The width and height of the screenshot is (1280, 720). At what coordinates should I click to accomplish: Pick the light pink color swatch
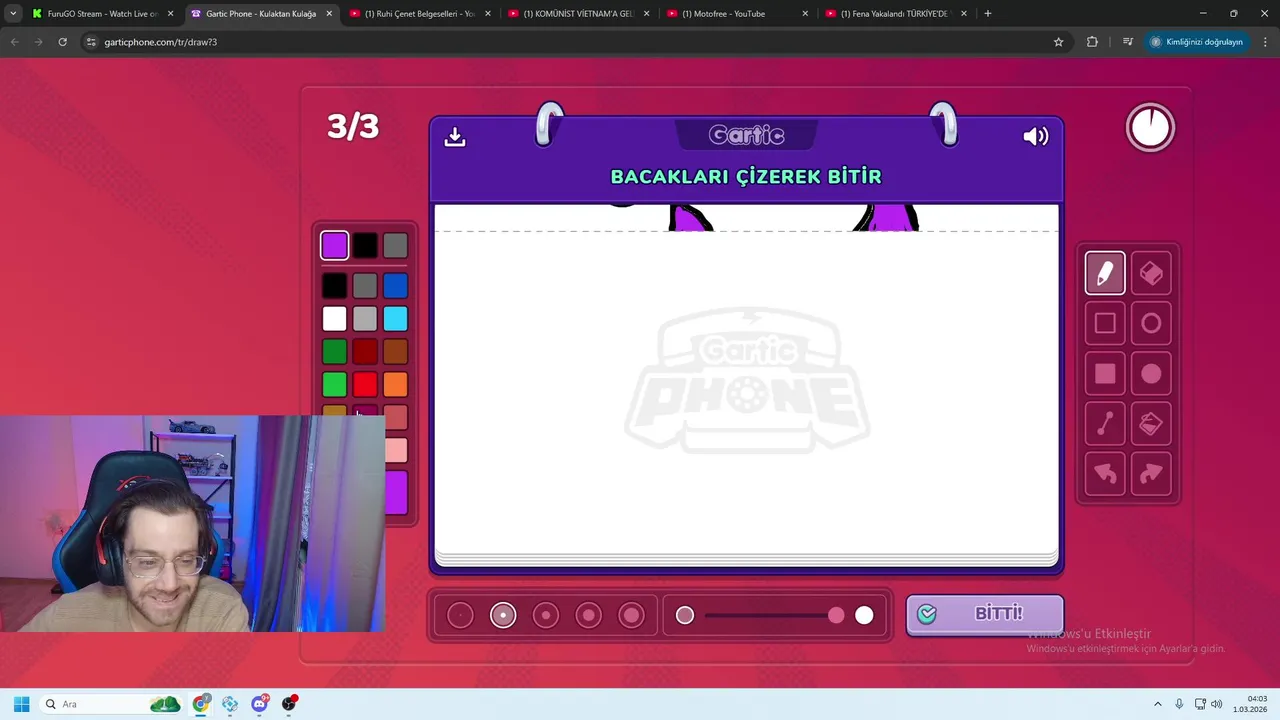(x=396, y=451)
